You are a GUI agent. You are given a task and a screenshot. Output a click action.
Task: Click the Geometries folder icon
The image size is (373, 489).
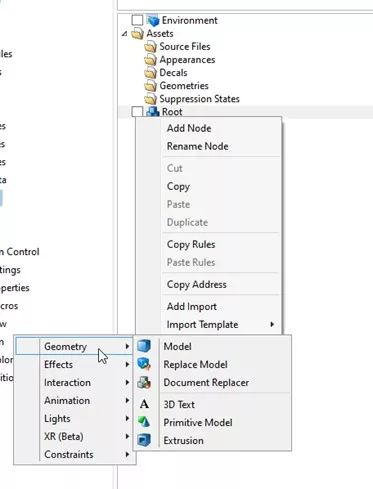point(150,86)
